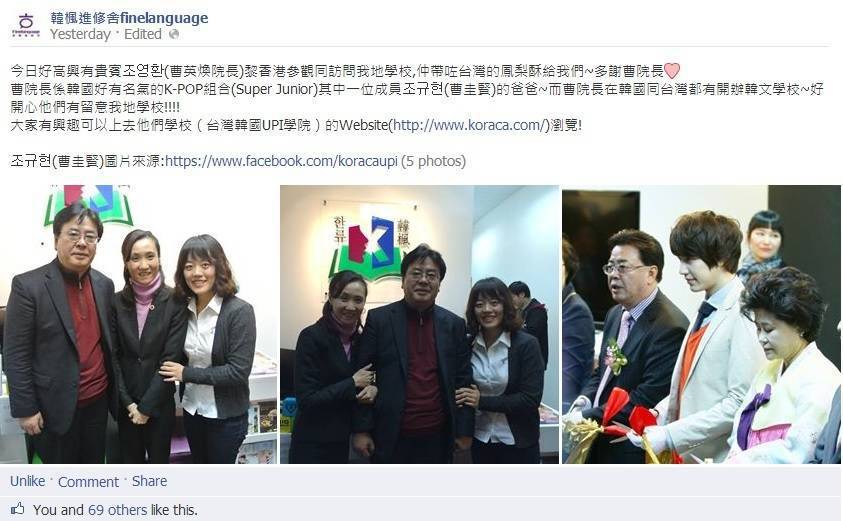
Task: Open the Yesterday timestamp link
Action: point(80,34)
